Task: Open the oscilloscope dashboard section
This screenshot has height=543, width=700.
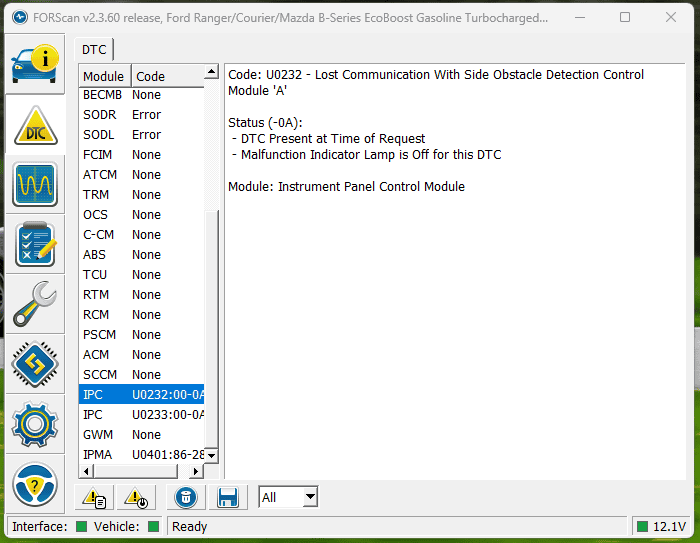Action: tap(35, 184)
